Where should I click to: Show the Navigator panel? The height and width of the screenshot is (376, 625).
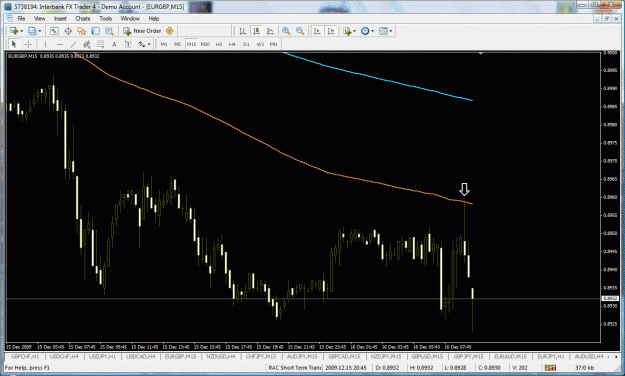tap(82, 31)
